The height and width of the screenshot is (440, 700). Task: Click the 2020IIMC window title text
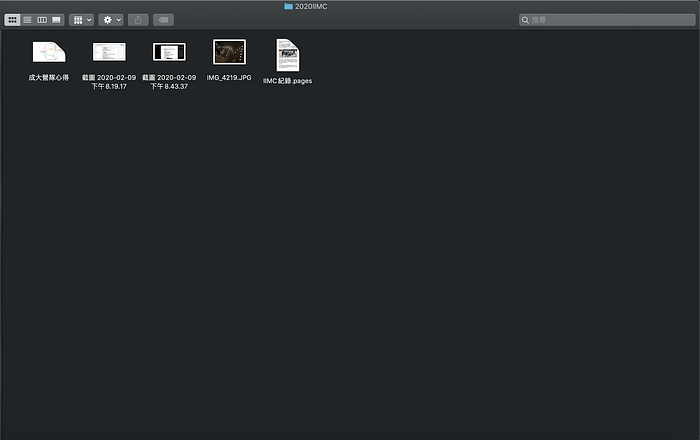pyautogui.click(x=311, y=6)
